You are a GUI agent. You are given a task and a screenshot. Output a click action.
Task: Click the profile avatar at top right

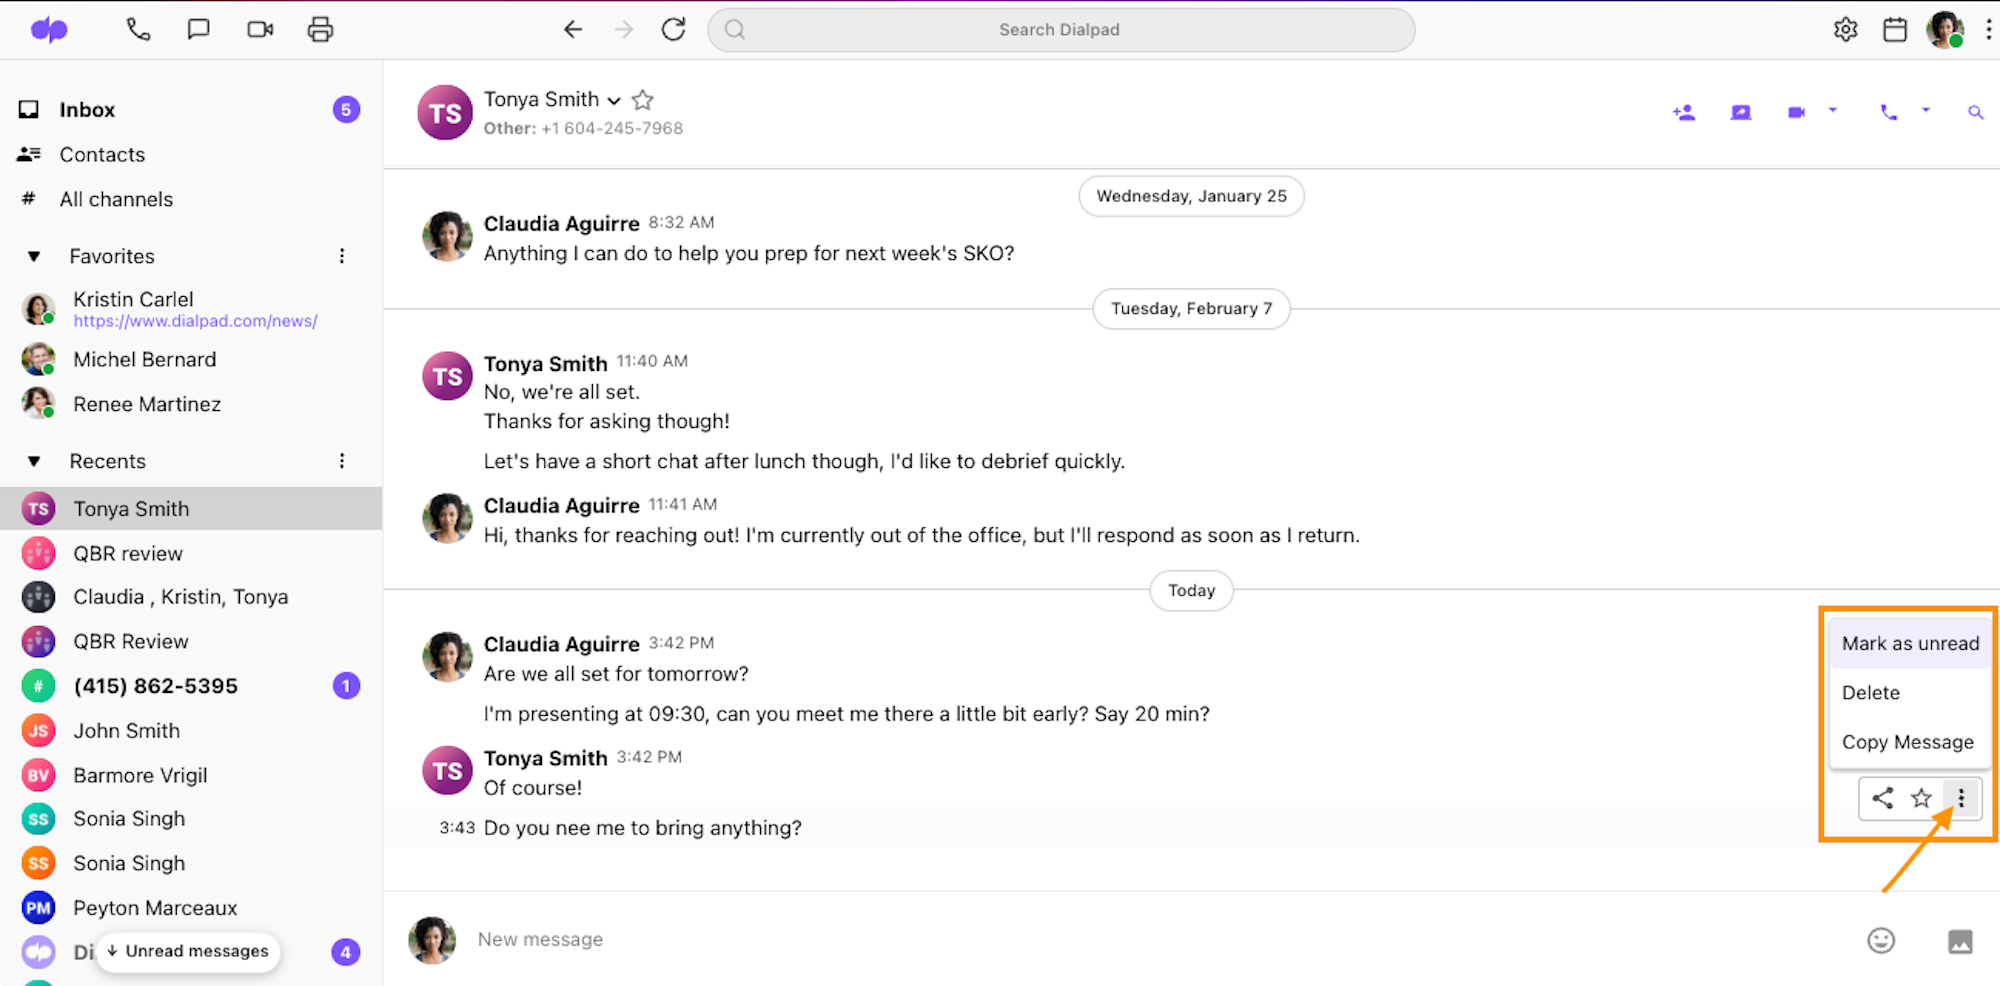coord(1945,30)
